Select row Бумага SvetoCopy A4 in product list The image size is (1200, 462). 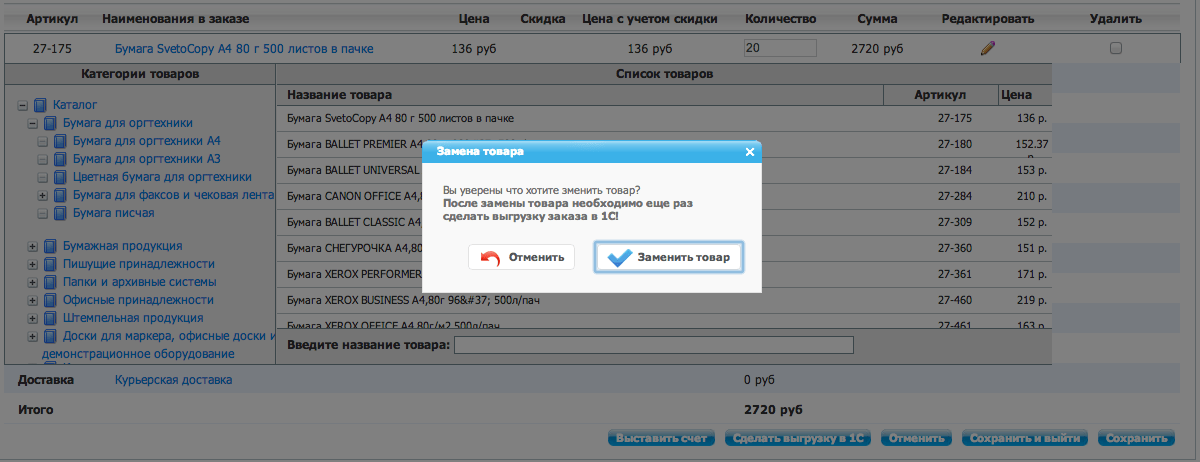pyautogui.click(x=664, y=118)
